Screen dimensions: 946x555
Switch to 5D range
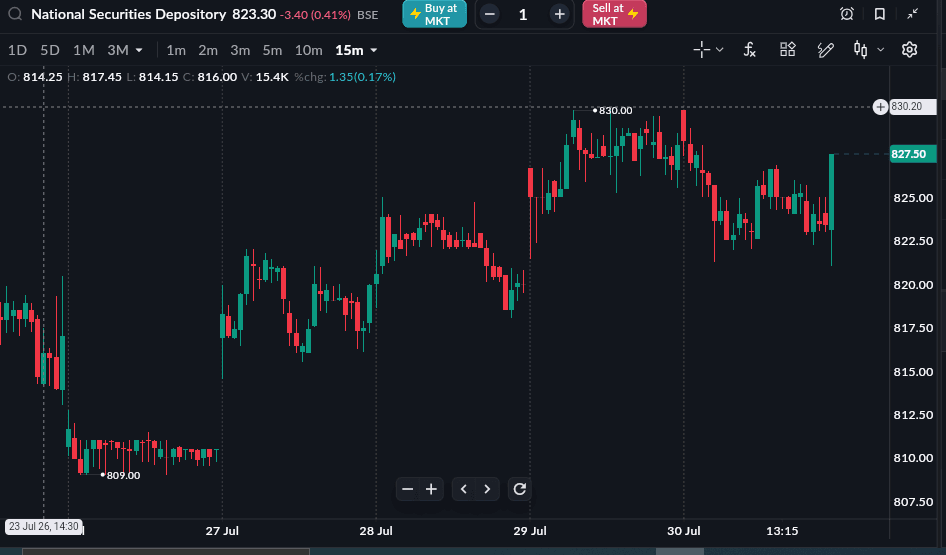click(50, 50)
